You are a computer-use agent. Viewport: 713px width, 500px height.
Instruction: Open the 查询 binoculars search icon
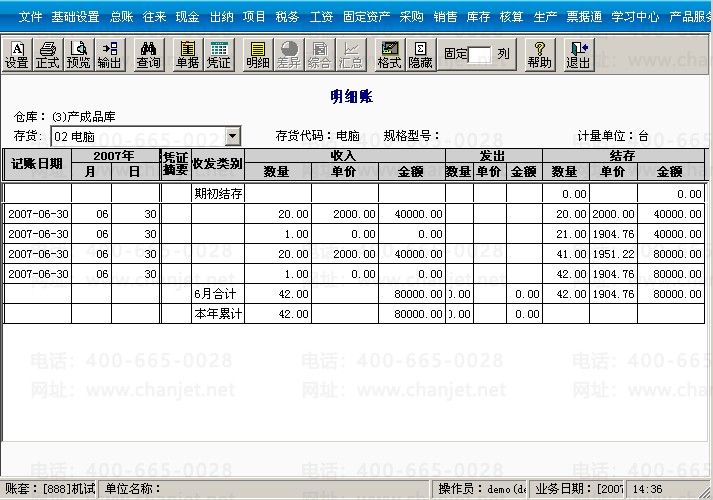click(x=148, y=55)
